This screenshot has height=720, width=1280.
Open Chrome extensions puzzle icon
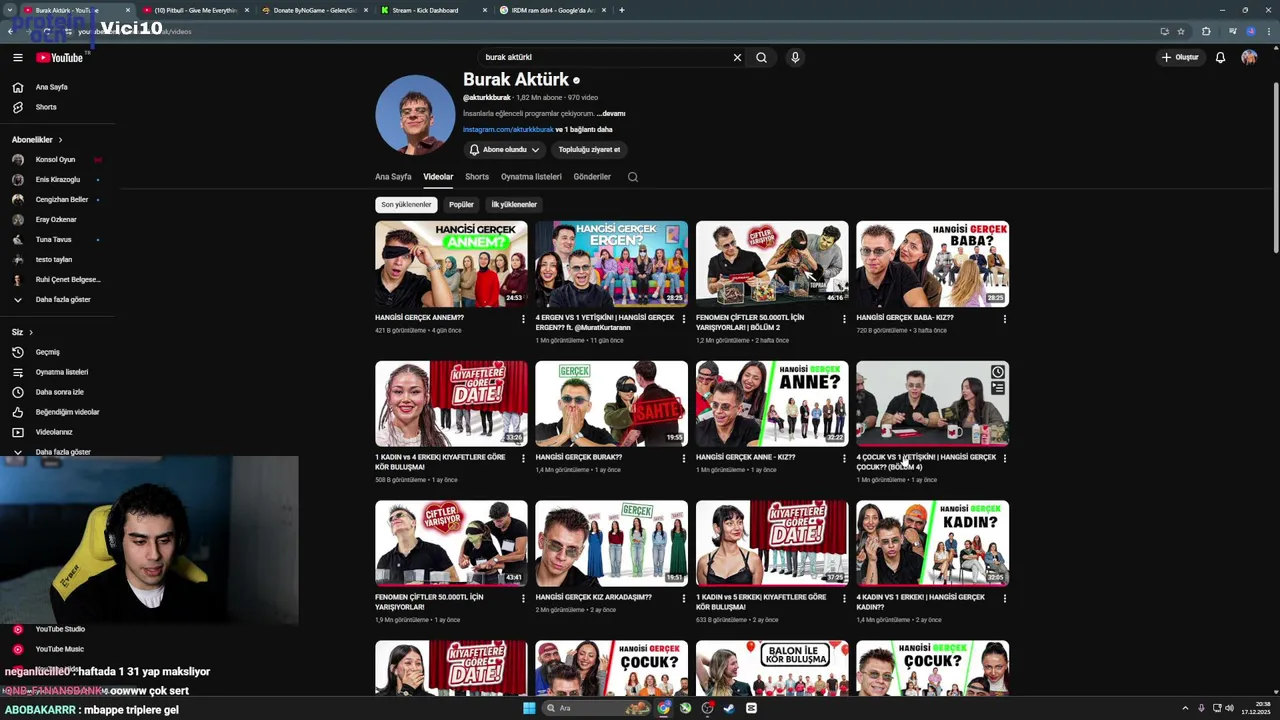[x=1206, y=31]
